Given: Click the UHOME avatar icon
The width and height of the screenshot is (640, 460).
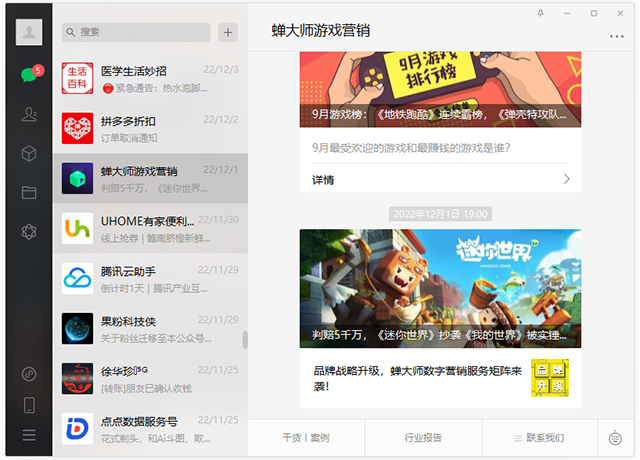Looking at the screenshot, I should (x=78, y=229).
